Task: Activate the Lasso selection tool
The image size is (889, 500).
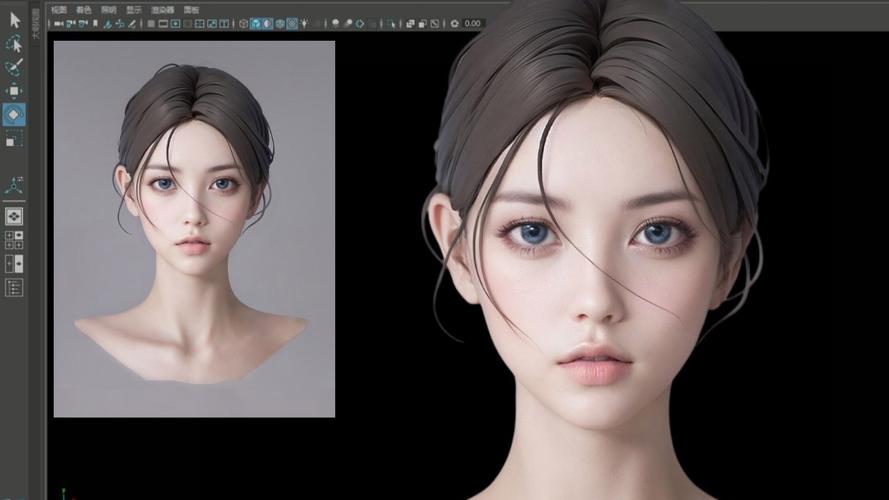Action: coord(14,43)
